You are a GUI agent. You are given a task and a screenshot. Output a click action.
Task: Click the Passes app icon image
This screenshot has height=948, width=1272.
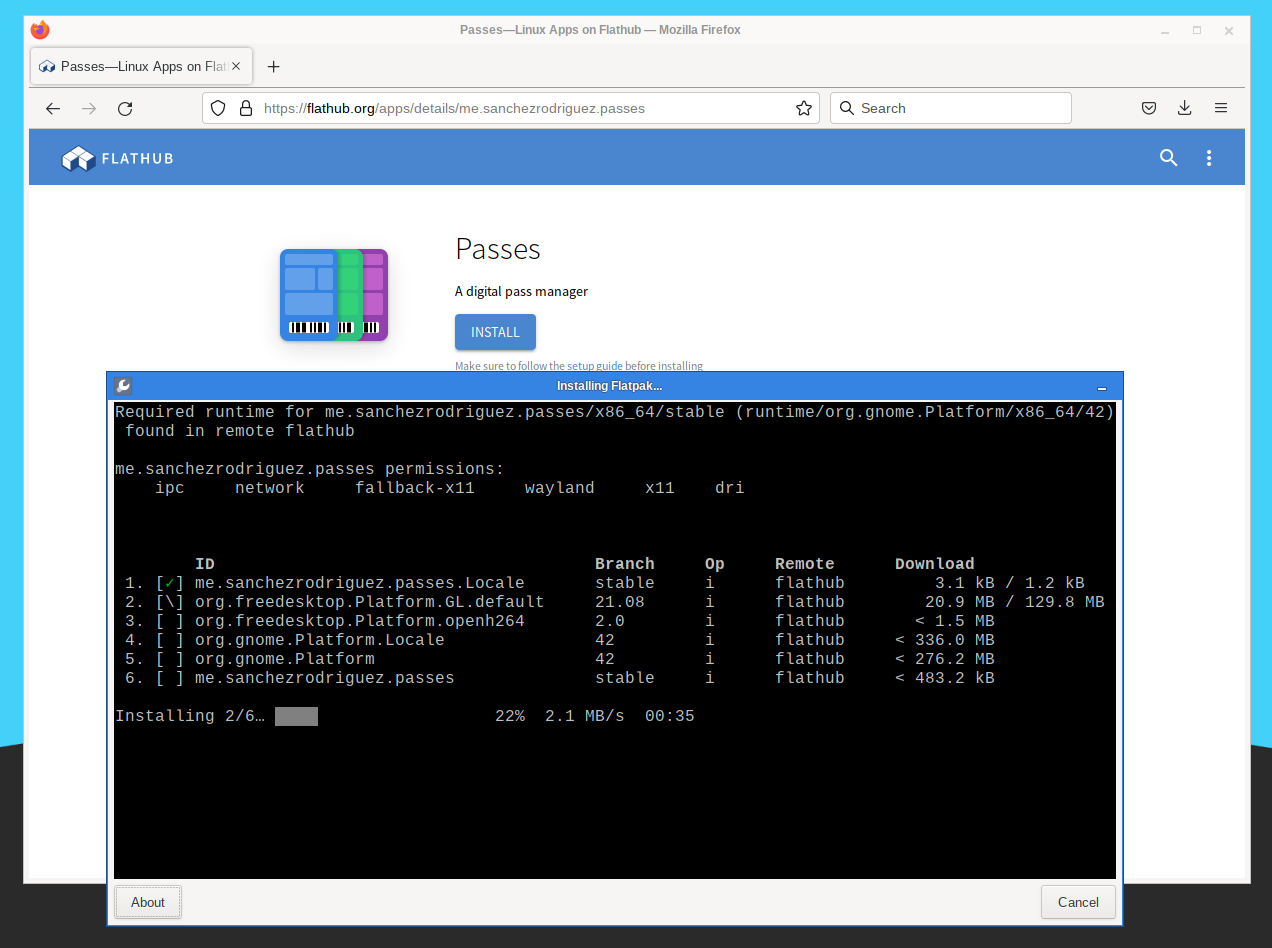coord(334,295)
